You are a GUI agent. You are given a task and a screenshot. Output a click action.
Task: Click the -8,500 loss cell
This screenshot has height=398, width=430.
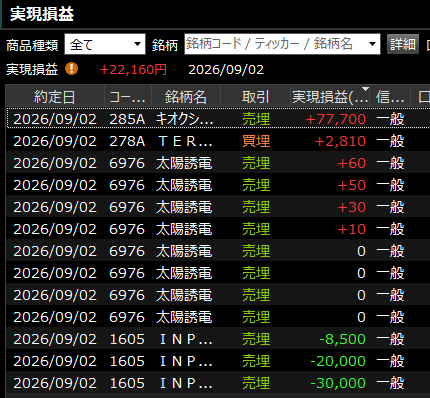342,339
